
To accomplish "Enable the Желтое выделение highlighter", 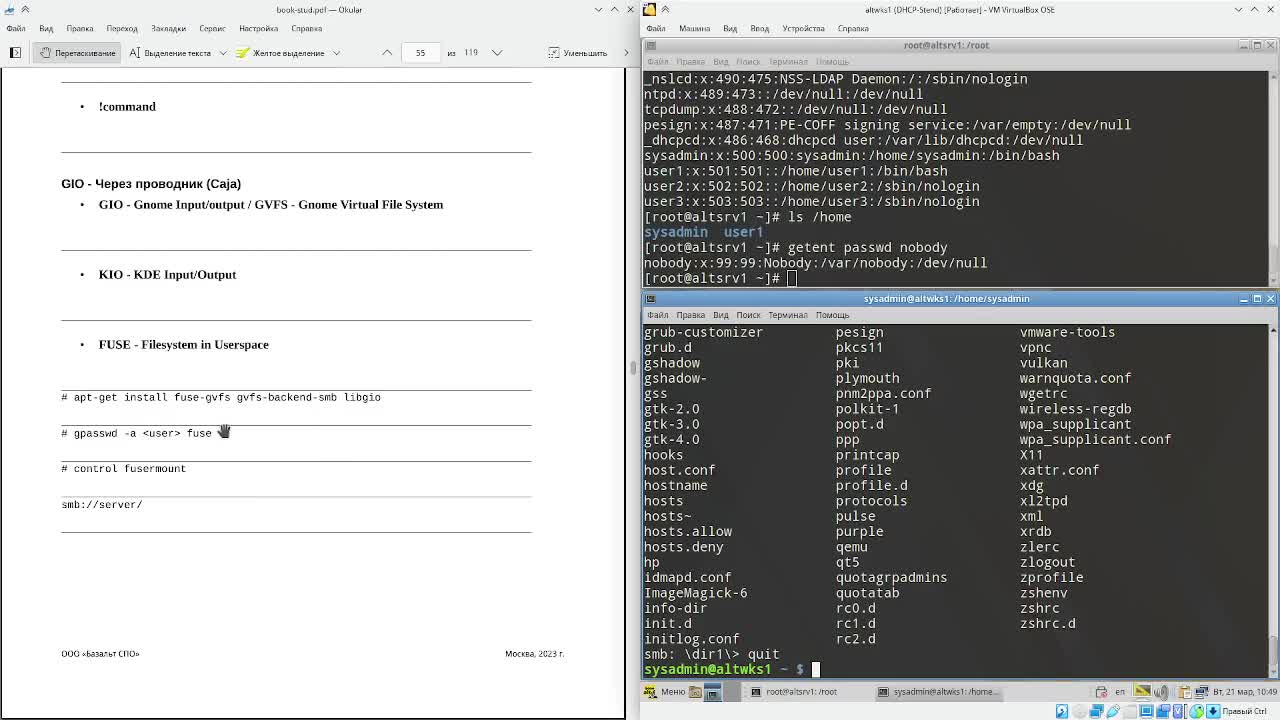I will 281,52.
